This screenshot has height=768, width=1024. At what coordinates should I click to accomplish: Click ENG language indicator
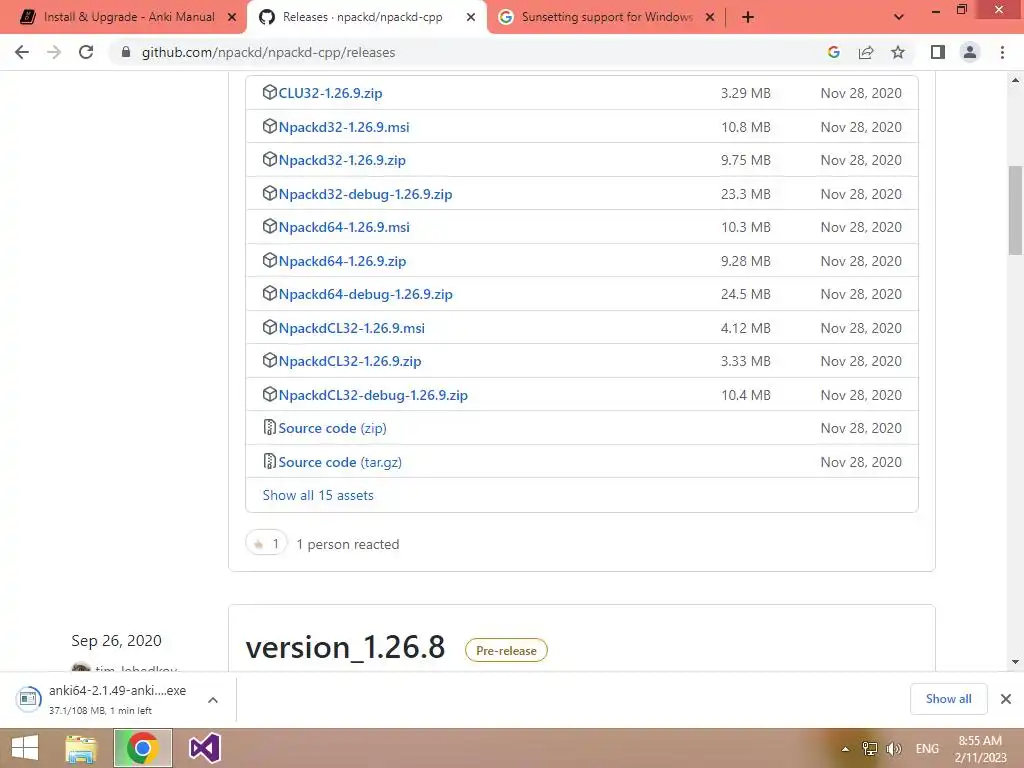click(x=927, y=748)
